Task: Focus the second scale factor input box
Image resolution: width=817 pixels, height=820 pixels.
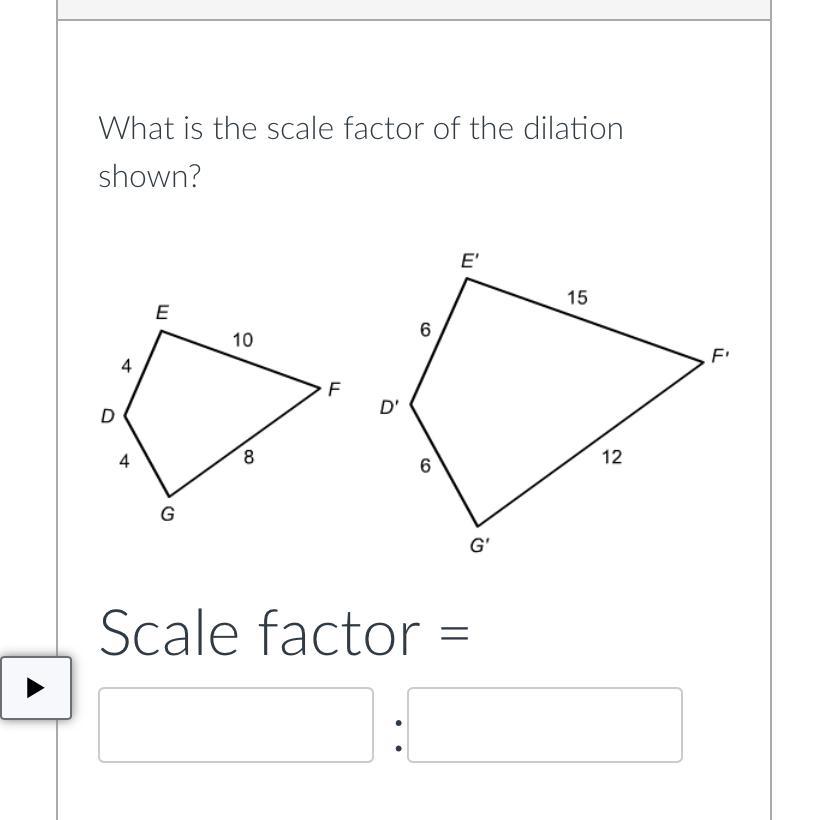Action: pos(545,725)
